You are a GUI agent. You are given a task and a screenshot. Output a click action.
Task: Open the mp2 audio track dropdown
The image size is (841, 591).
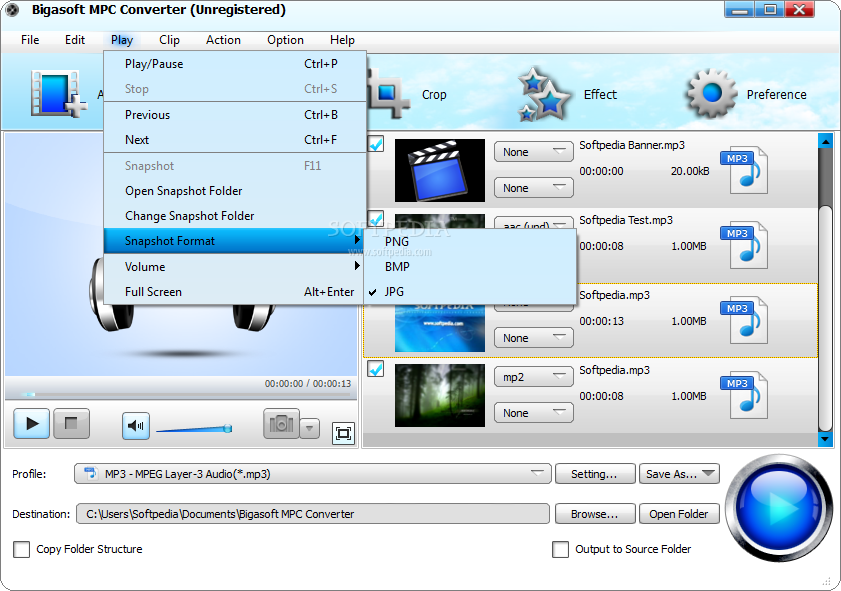click(534, 378)
